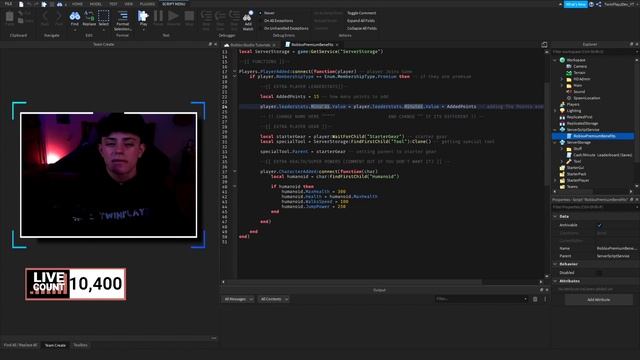Expand the StarterPlayer node in Explorer
640x360 pixels.
(x=555, y=180)
